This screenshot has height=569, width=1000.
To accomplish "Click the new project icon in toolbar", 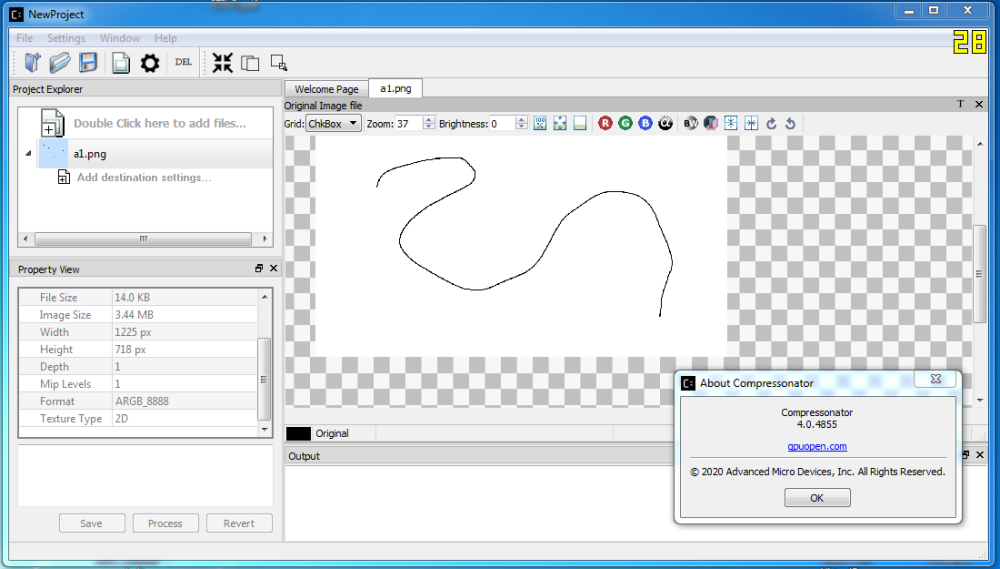I will click(x=33, y=63).
